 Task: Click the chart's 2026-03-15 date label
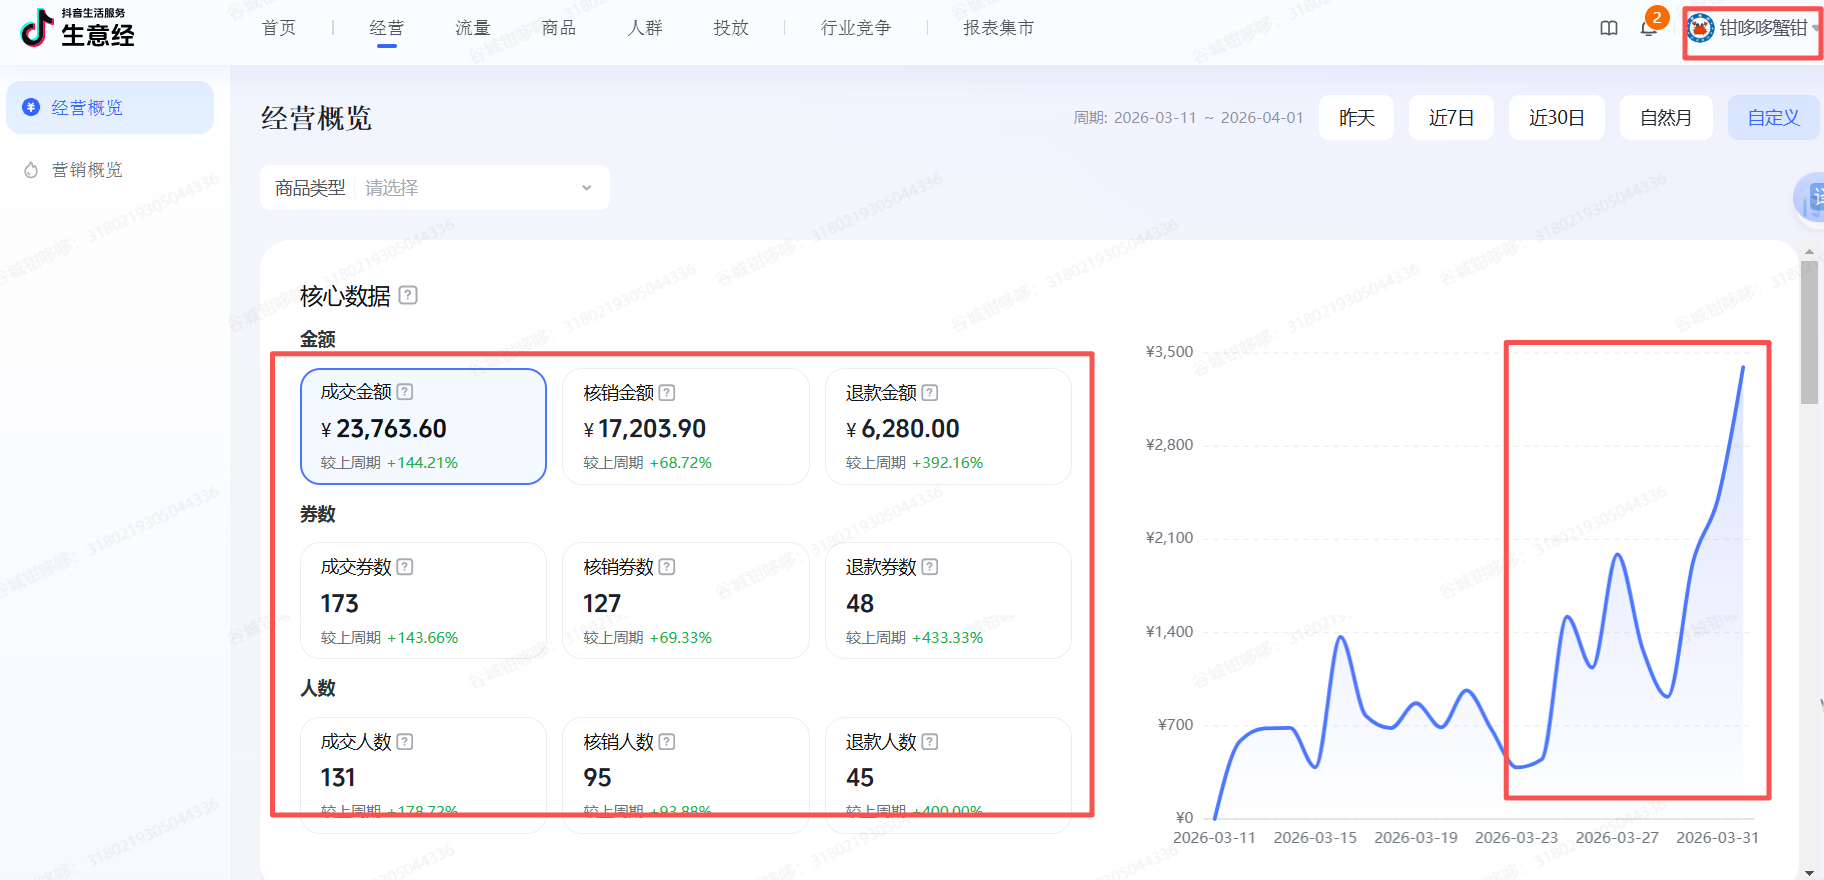point(1315,838)
